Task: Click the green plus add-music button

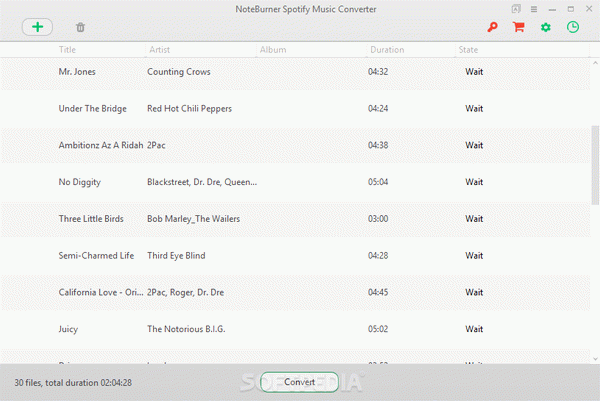Action: [x=37, y=27]
